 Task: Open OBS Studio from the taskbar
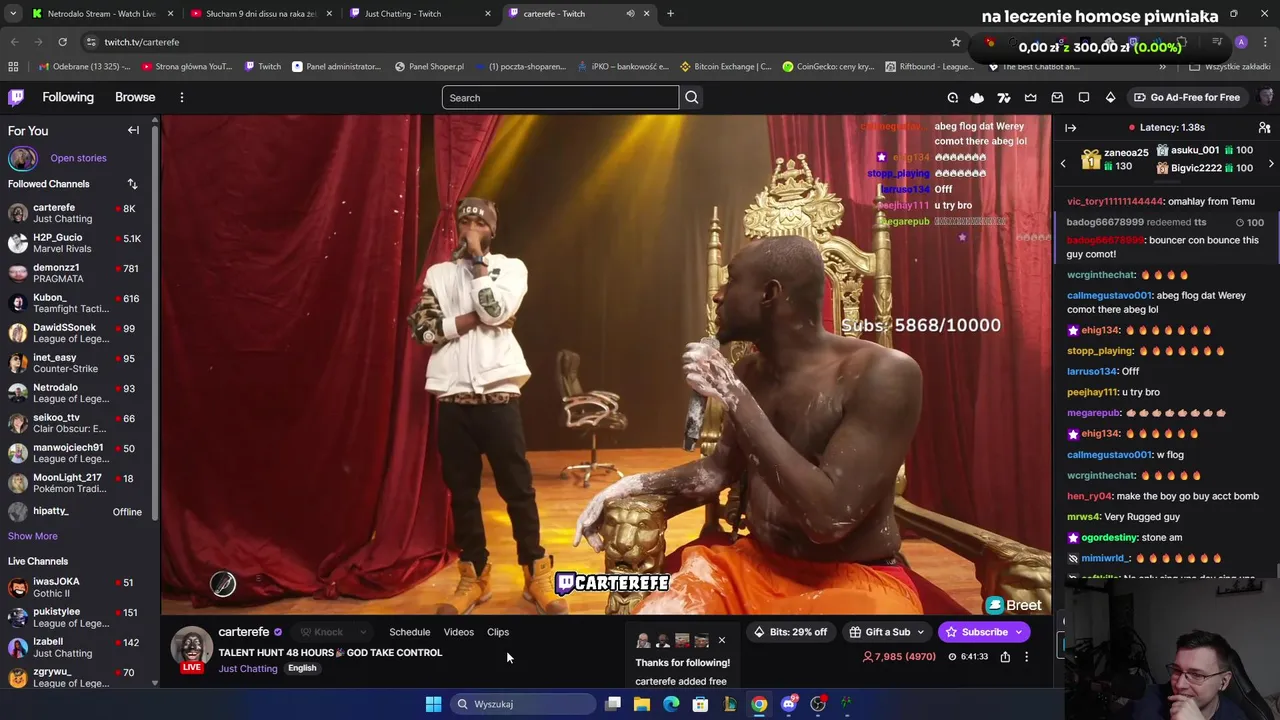[818, 704]
